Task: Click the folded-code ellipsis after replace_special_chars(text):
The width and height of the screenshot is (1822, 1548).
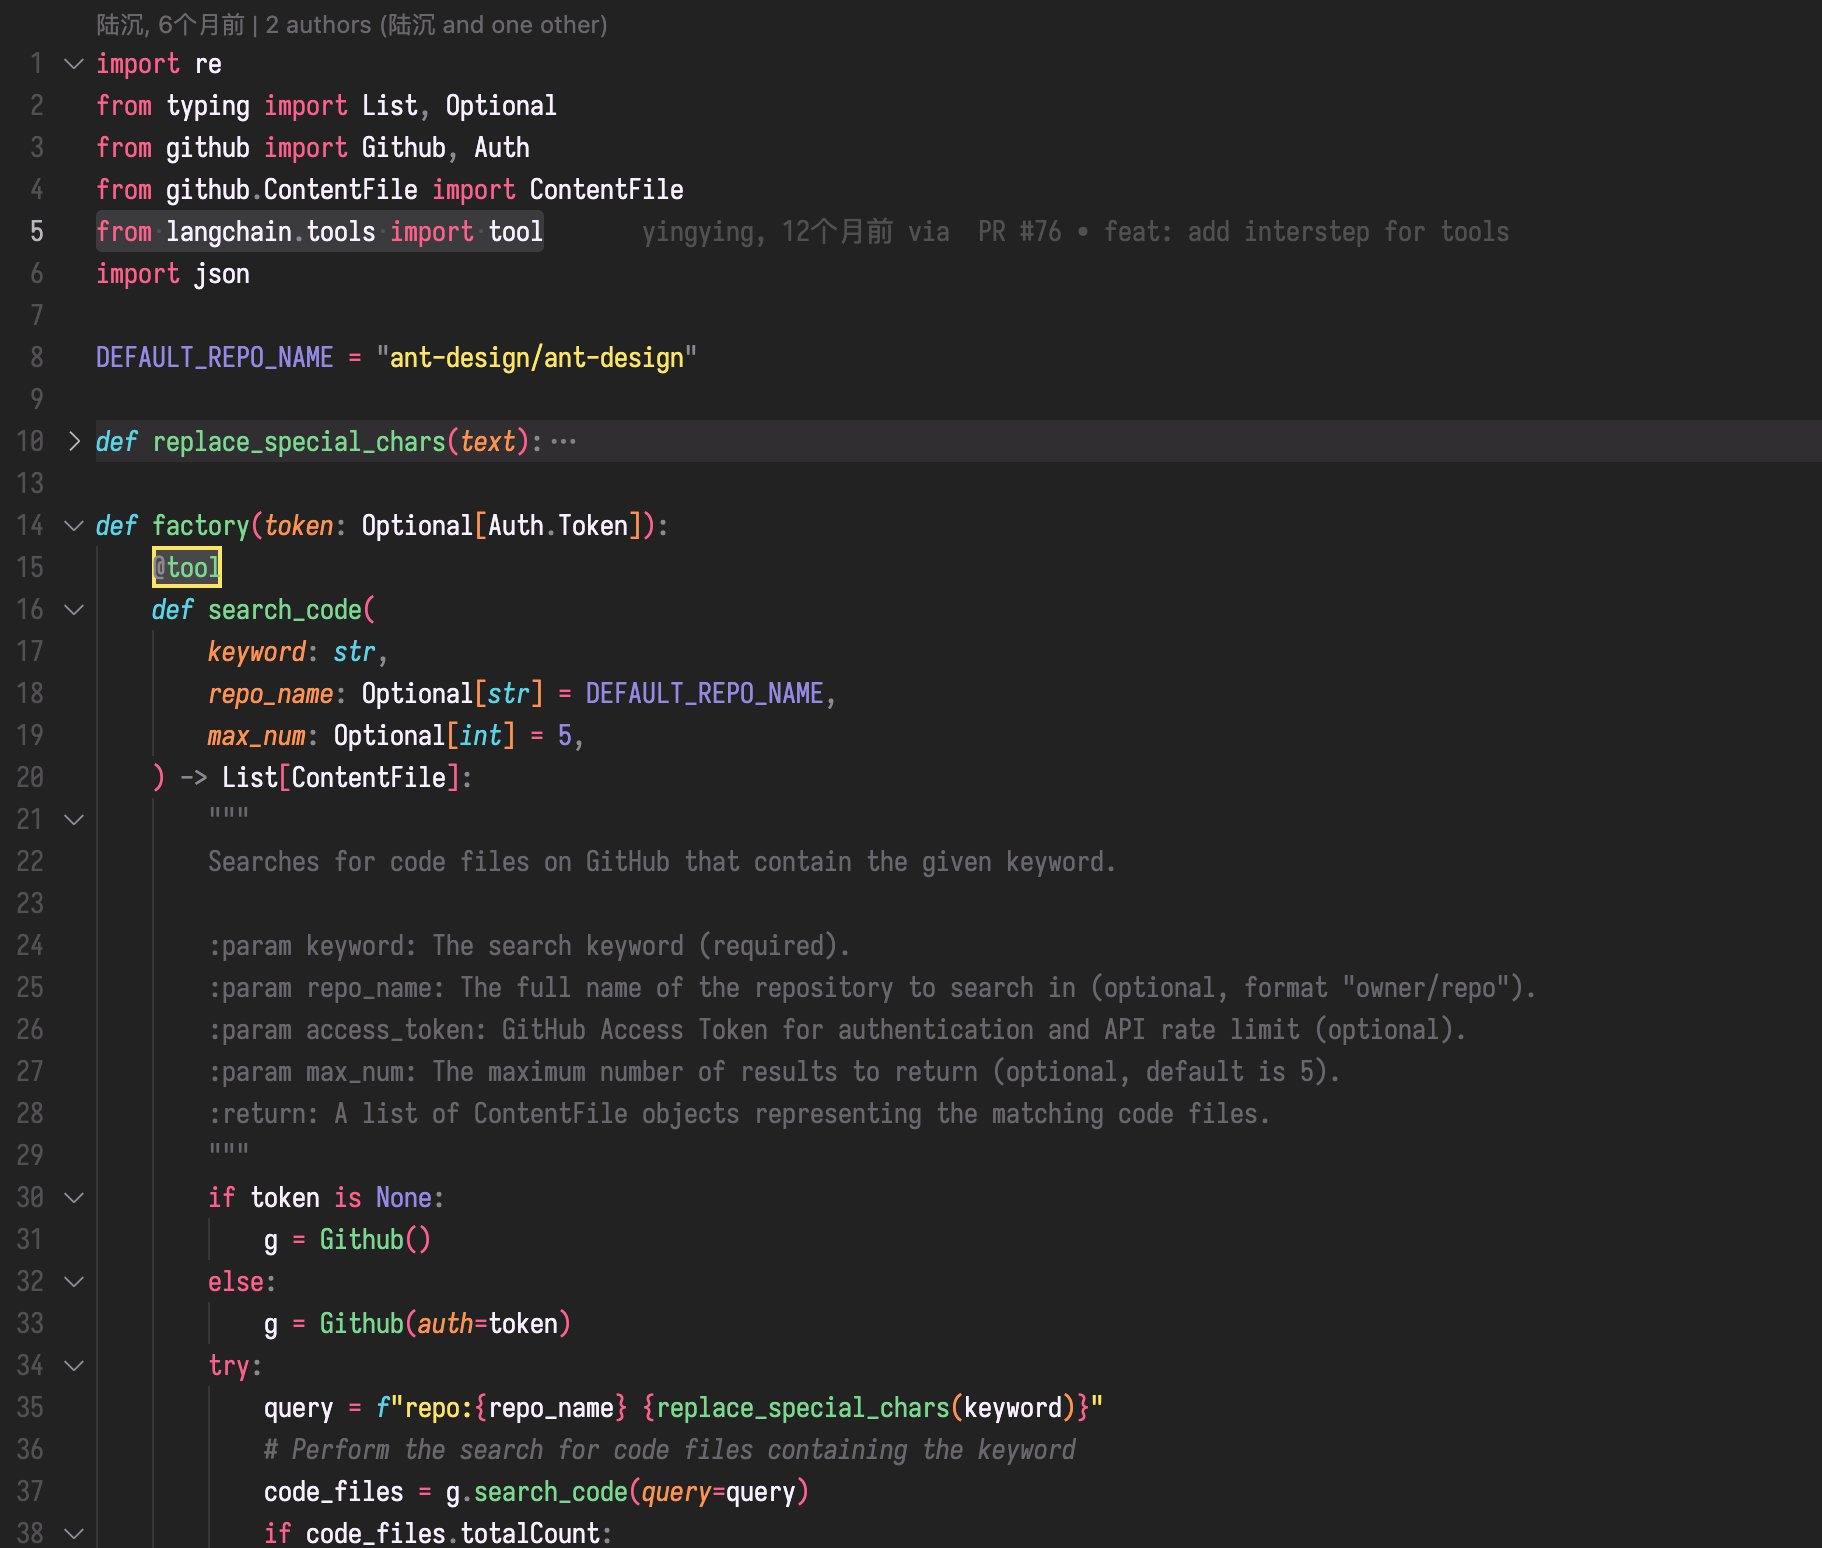Action: click(x=563, y=442)
